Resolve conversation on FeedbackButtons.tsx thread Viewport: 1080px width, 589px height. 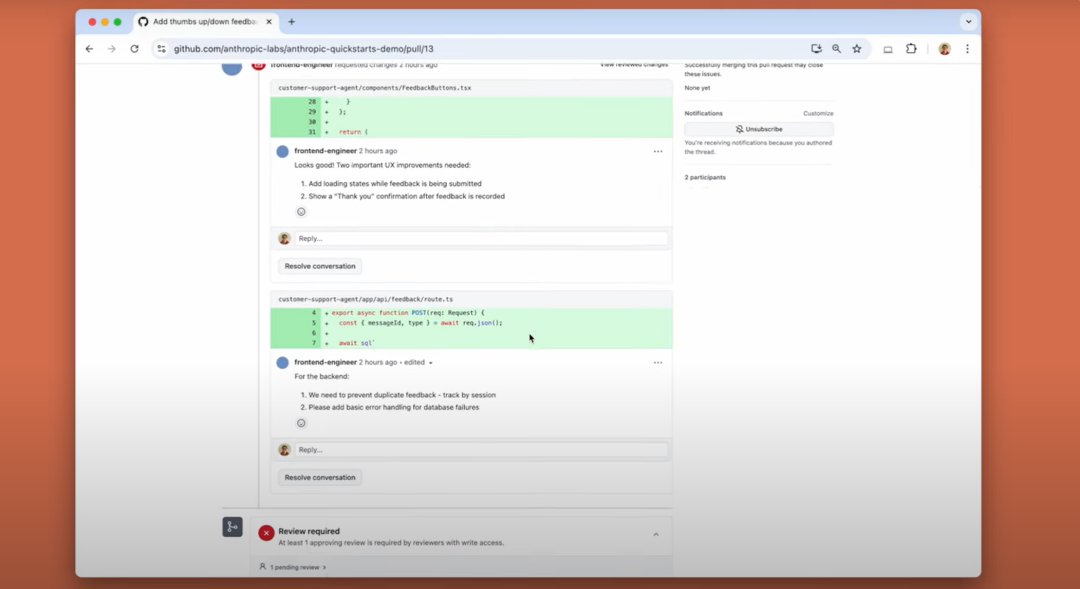click(x=320, y=266)
